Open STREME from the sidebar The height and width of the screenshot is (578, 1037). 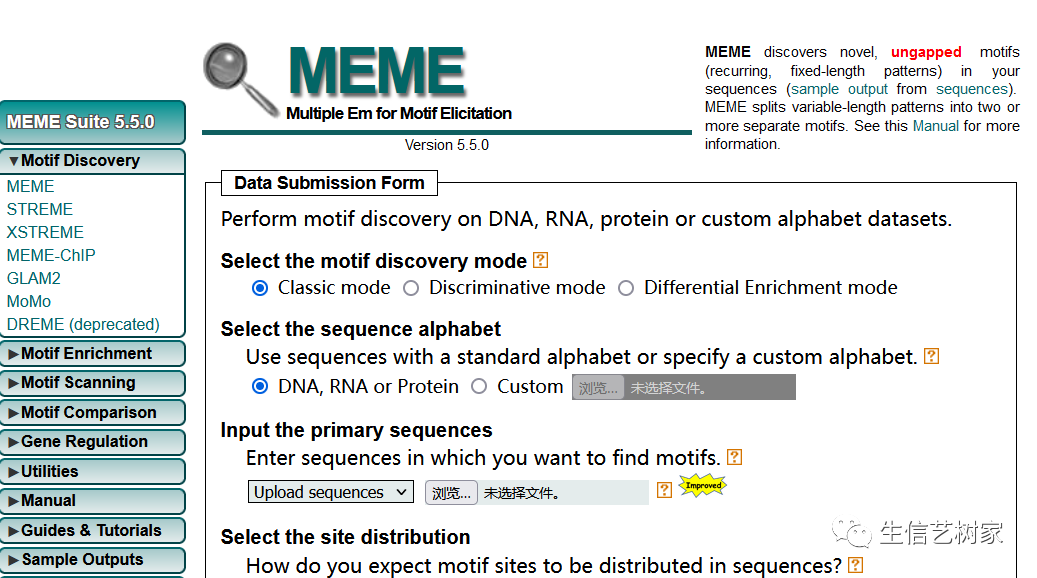[40, 210]
